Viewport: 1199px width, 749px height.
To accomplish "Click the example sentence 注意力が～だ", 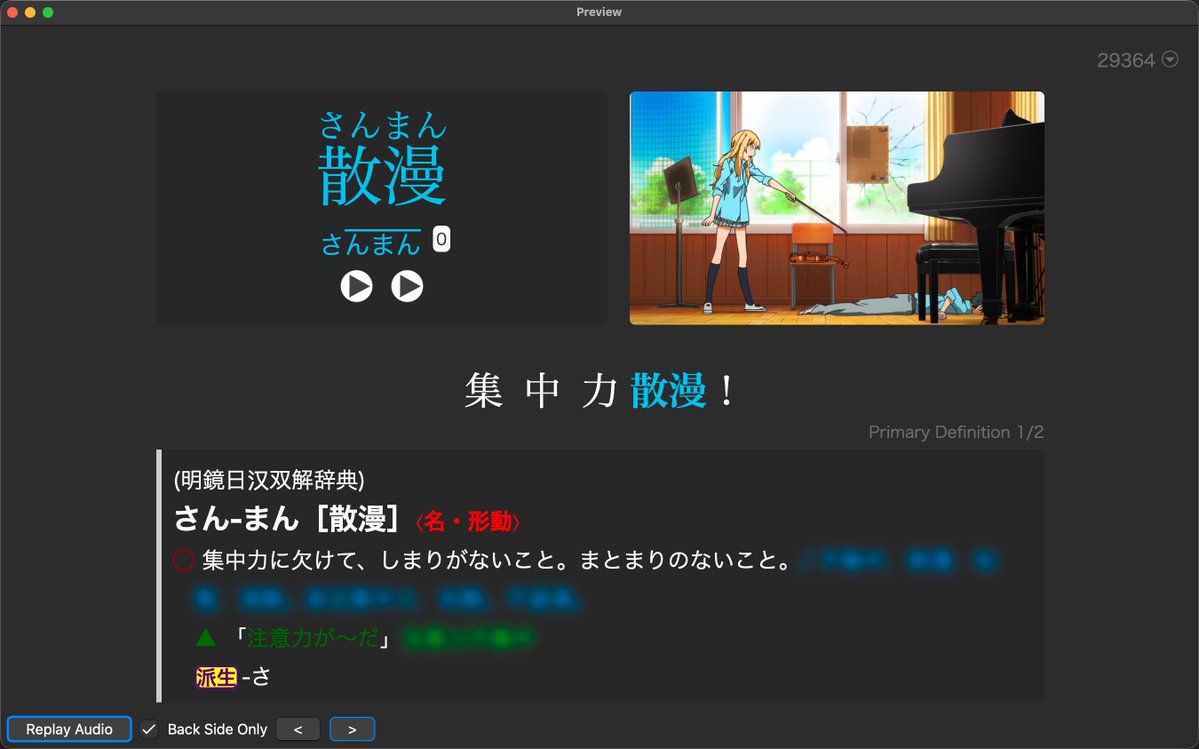I will pos(313,637).
